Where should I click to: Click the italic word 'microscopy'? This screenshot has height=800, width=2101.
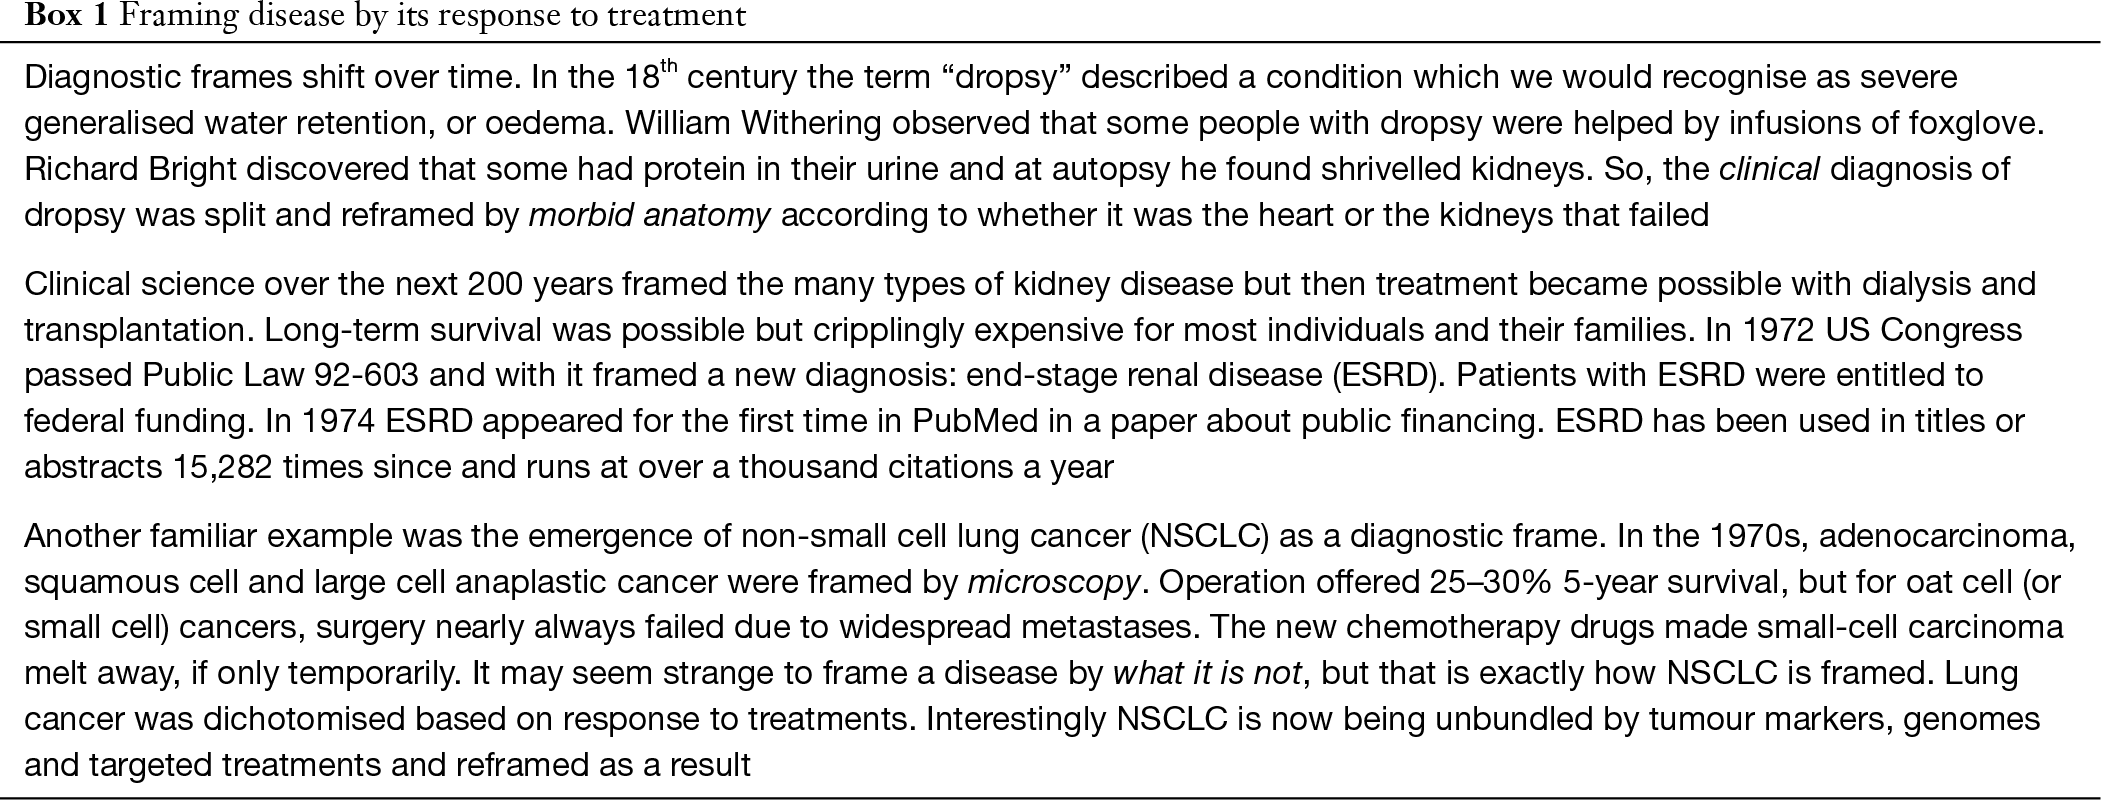click(1053, 582)
